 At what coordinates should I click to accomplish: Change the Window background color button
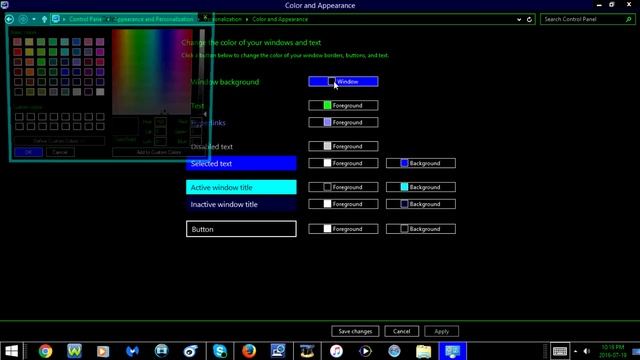(343, 82)
